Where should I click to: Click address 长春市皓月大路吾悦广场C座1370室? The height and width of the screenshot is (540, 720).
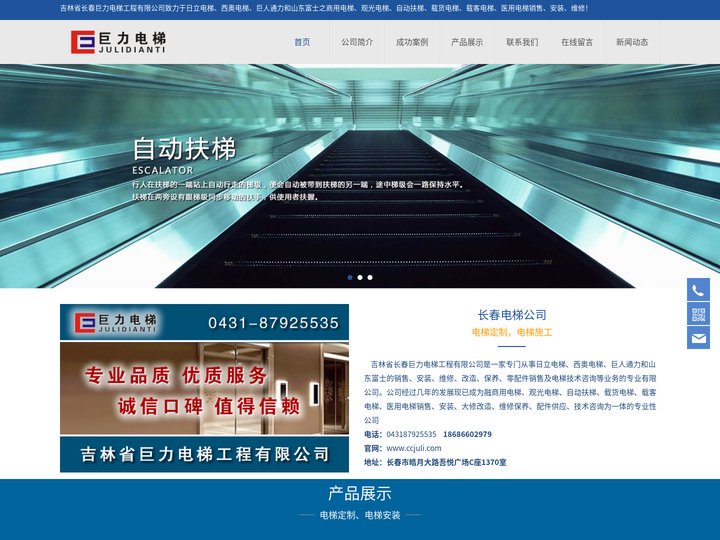pos(446,462)
